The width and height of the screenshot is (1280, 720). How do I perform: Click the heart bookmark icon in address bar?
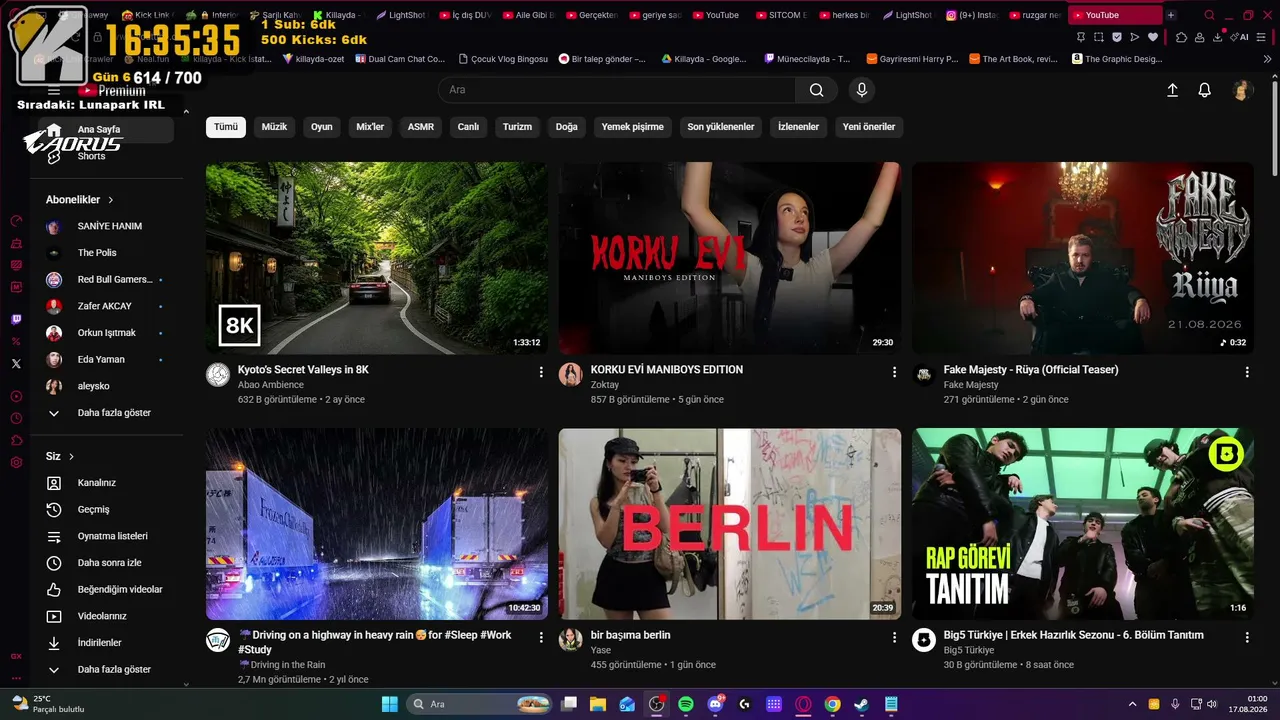pos(1153,37)
